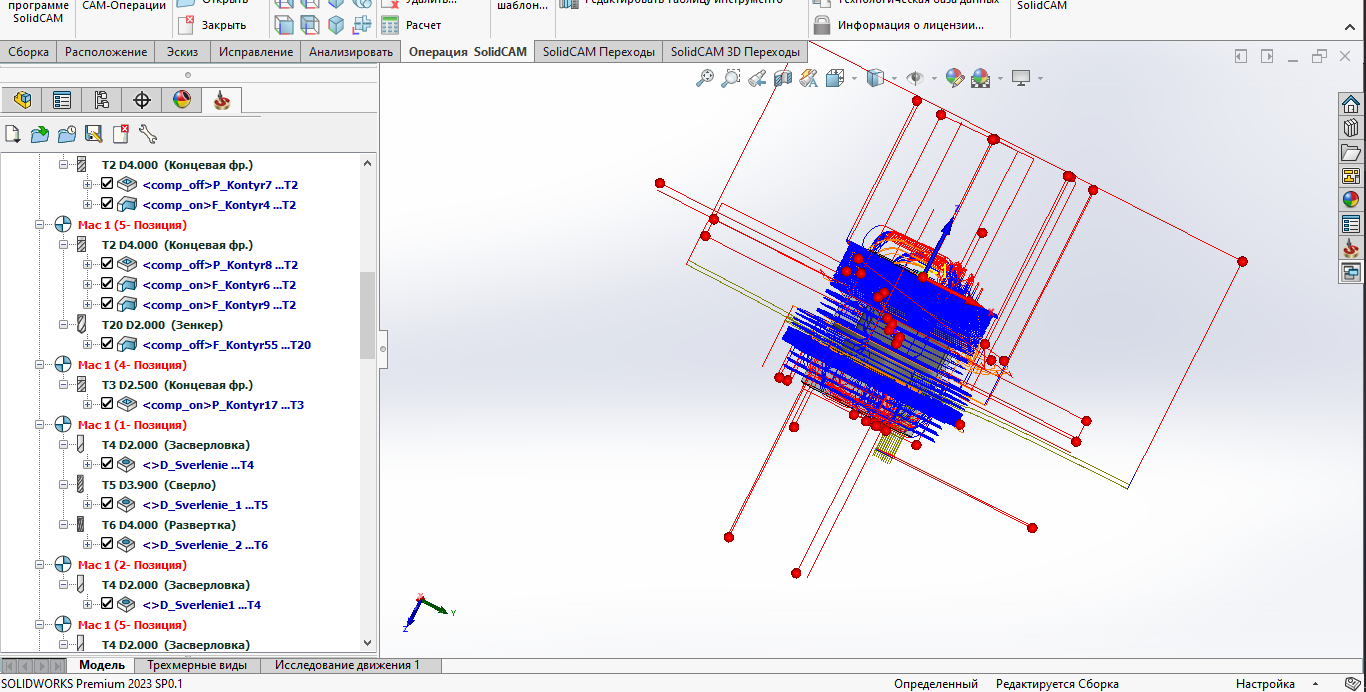
Task: Collapse the Mac 1 (4- Позиция) tree node
Action: (40, 365)
